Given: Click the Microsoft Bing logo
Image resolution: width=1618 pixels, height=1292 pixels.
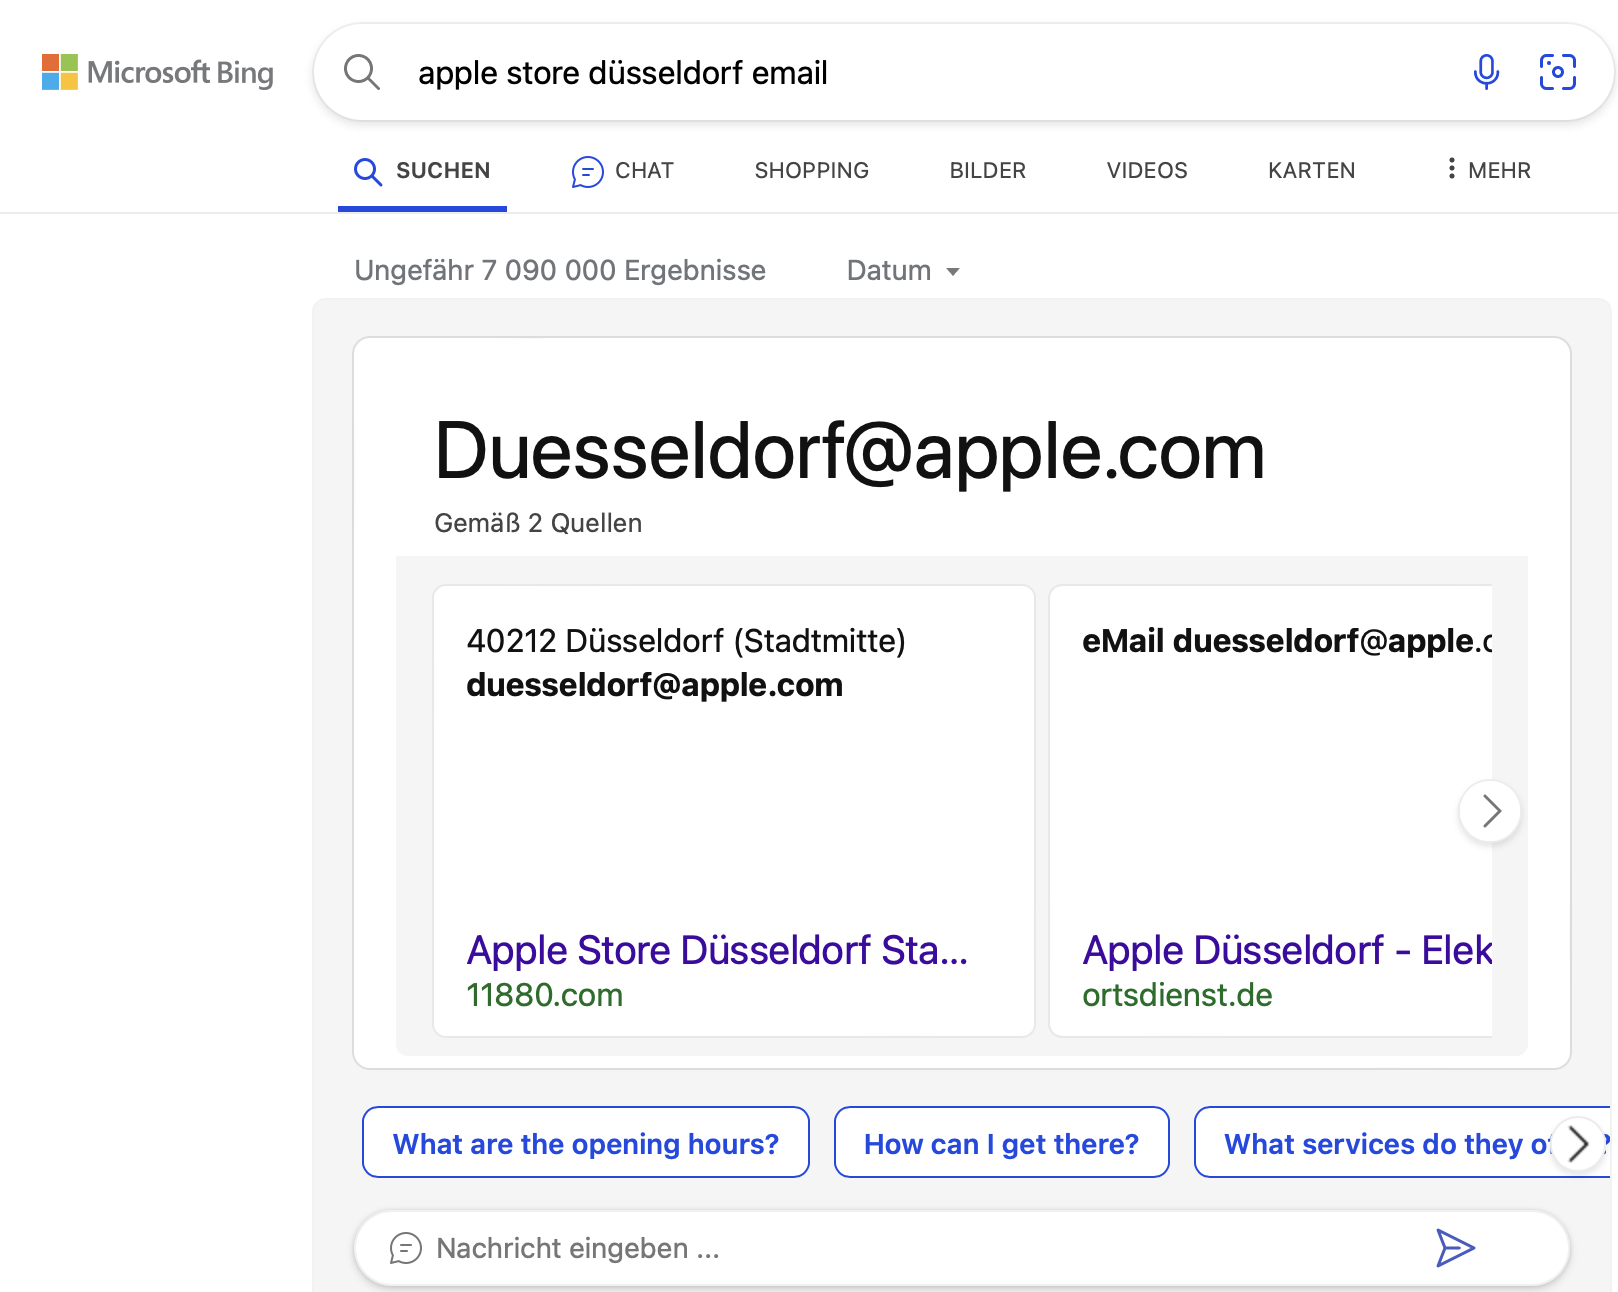Looking at the screenshot, I should pos(158,72).
